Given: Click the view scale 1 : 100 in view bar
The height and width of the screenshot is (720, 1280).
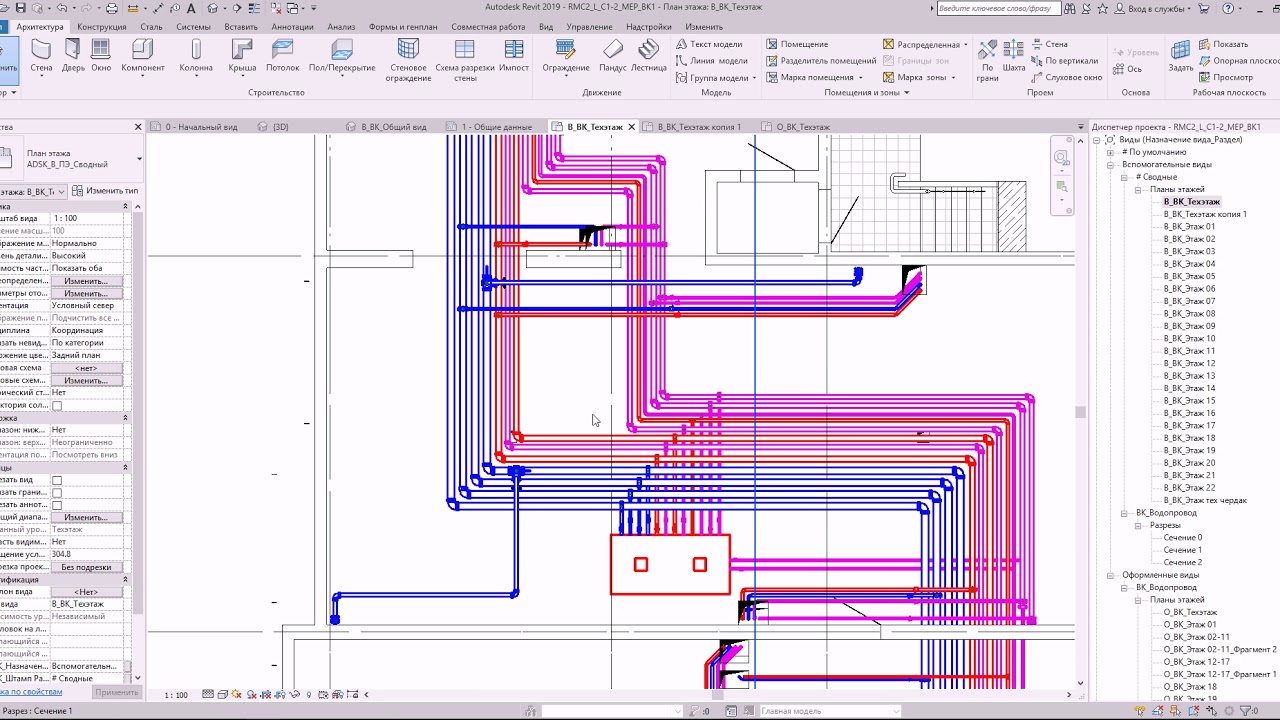Looking at the screenshot, I should pos(175,695).
